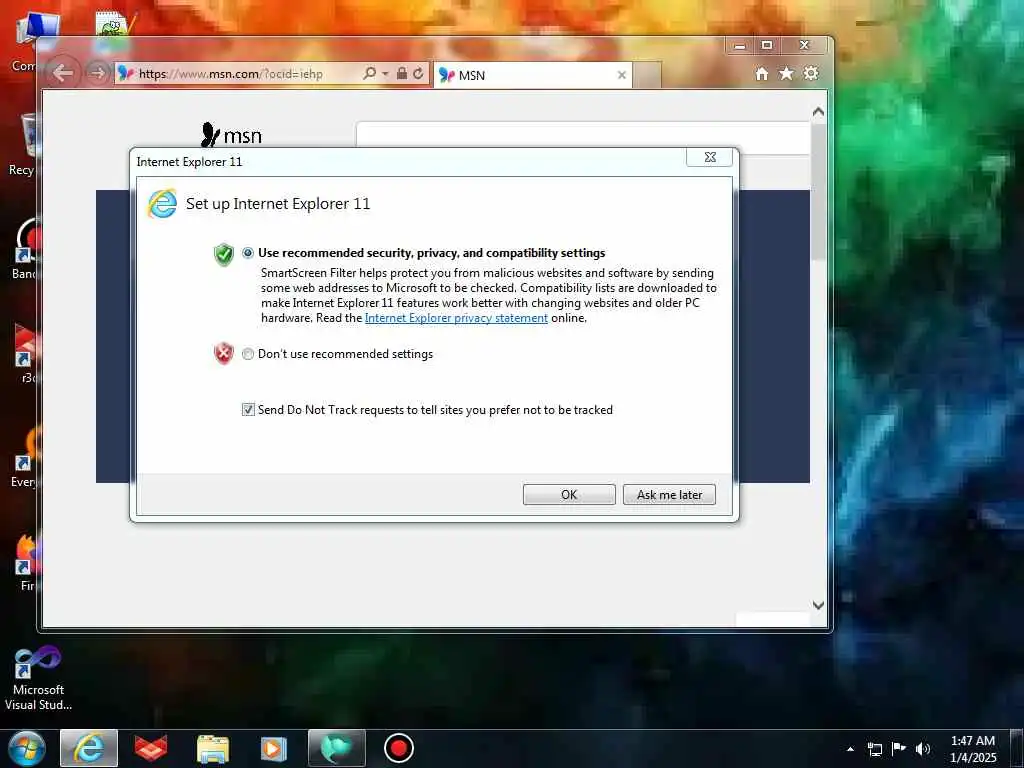
Task: Open the Windows Start orb
Action: click(x=27, y=748)
